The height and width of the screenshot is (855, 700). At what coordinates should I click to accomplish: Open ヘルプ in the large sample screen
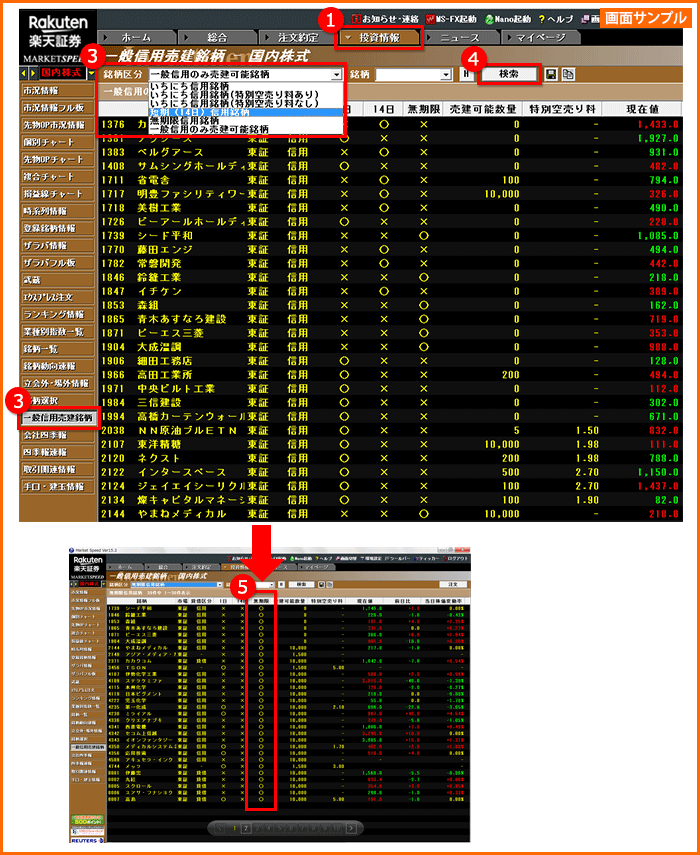tap(556, 20)
